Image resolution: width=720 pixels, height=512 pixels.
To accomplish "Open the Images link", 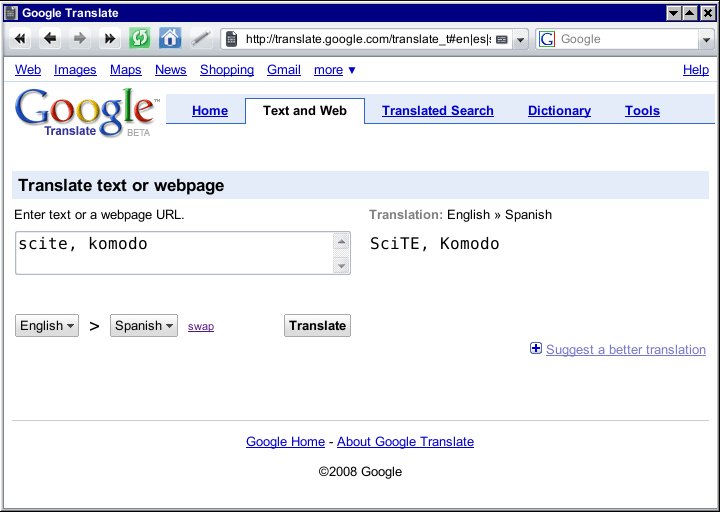I will [x=75, y=70].
